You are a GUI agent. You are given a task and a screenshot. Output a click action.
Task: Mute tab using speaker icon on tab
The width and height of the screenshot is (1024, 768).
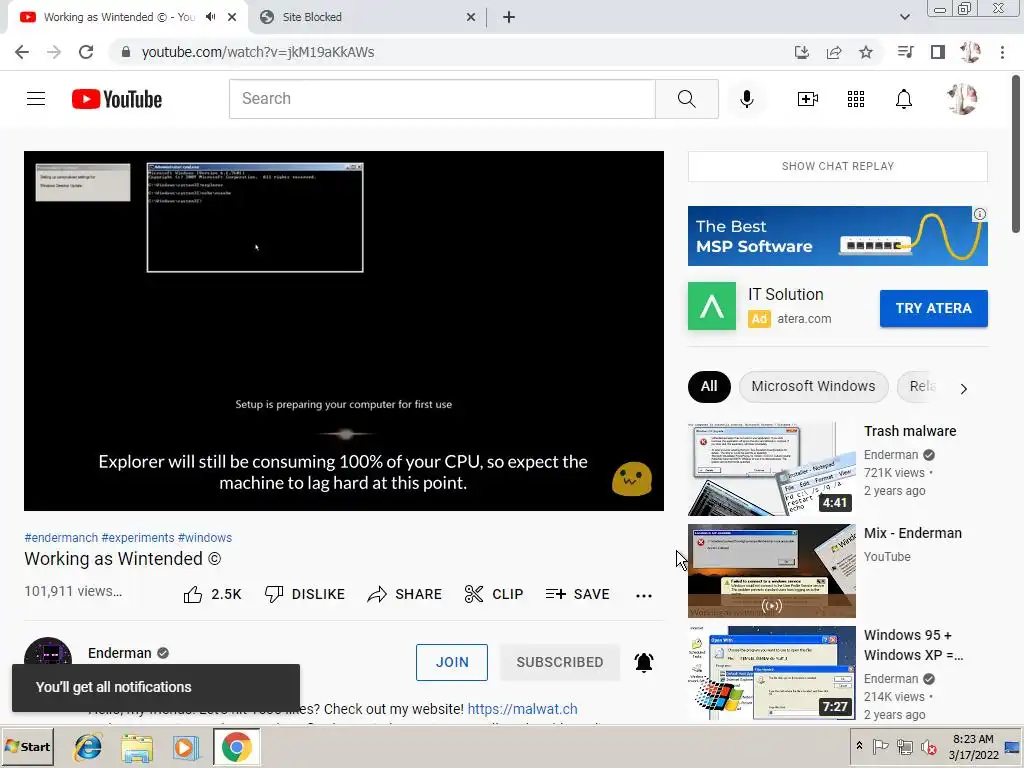(210, 17)
